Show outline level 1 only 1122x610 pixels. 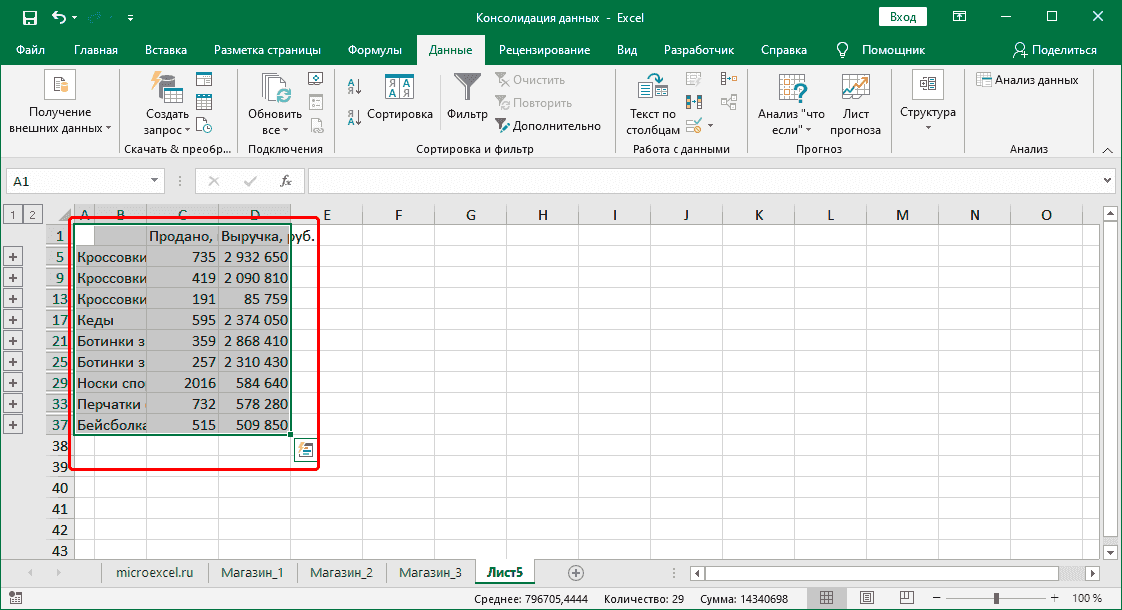coord(12,214)
